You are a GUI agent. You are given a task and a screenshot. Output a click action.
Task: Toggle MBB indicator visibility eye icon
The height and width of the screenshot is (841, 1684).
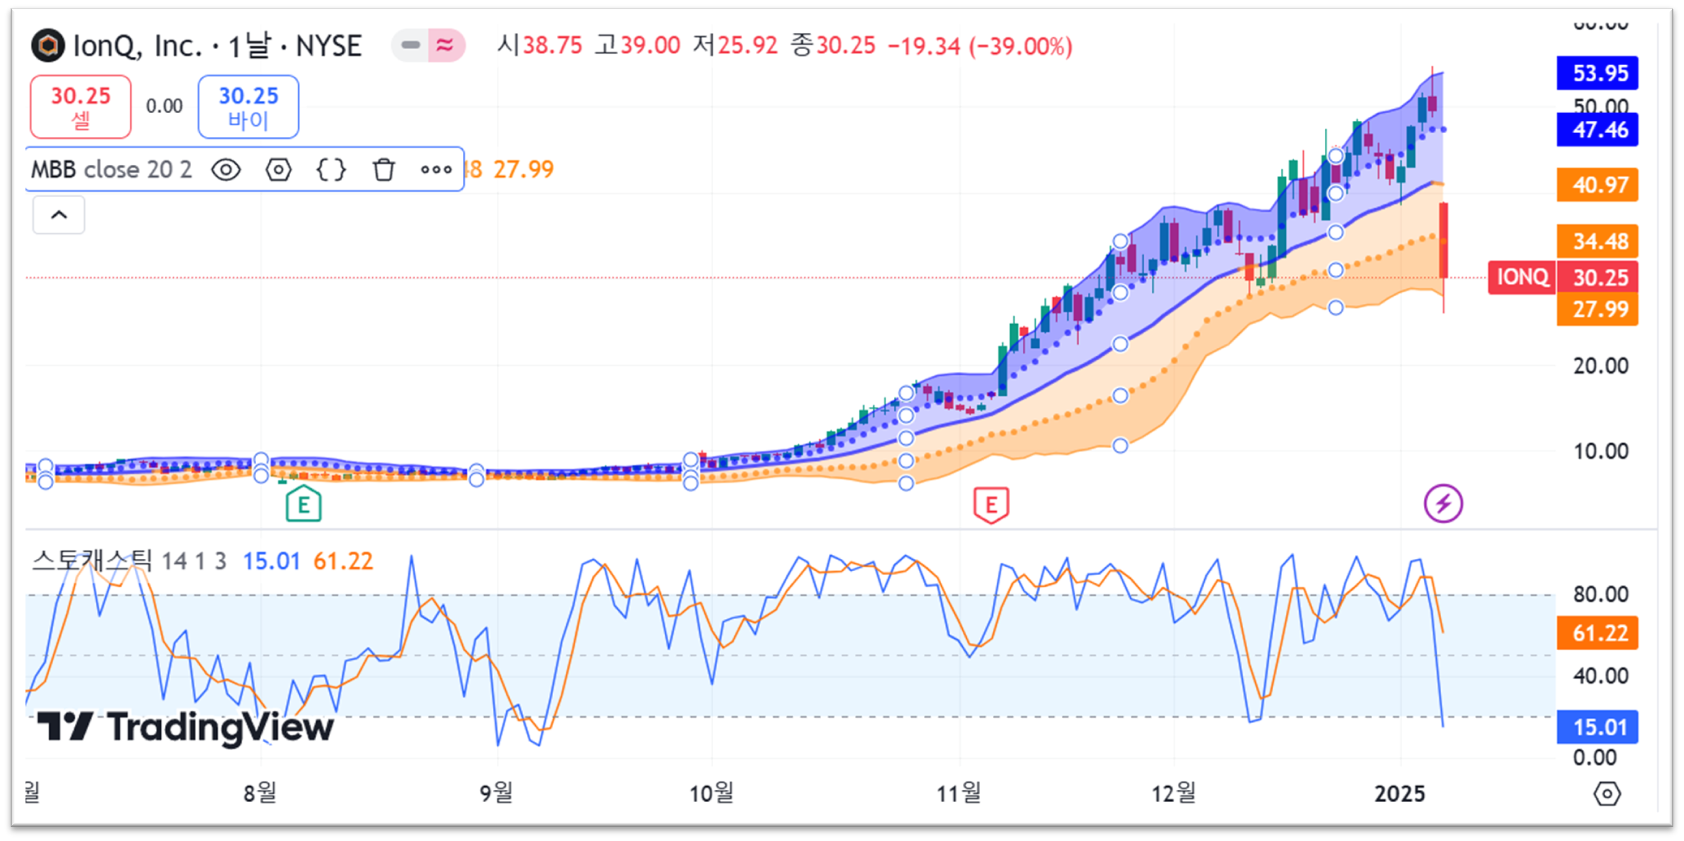point(226,170)
